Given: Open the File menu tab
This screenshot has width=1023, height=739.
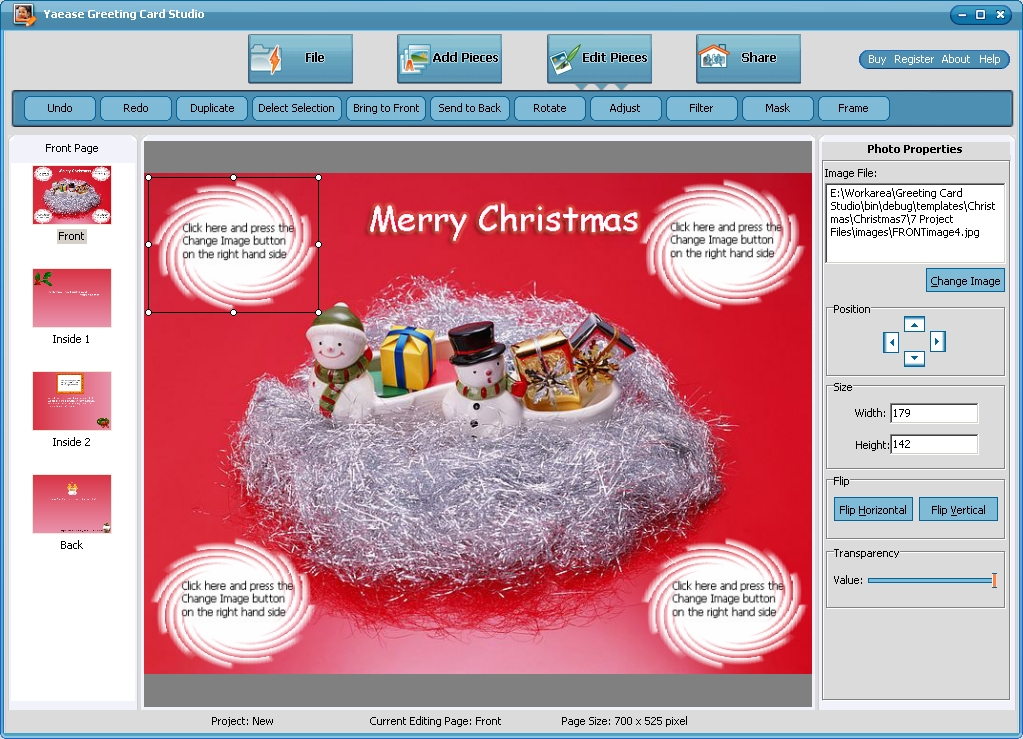Looking at the screenshot, I should (x=300, y=58).
